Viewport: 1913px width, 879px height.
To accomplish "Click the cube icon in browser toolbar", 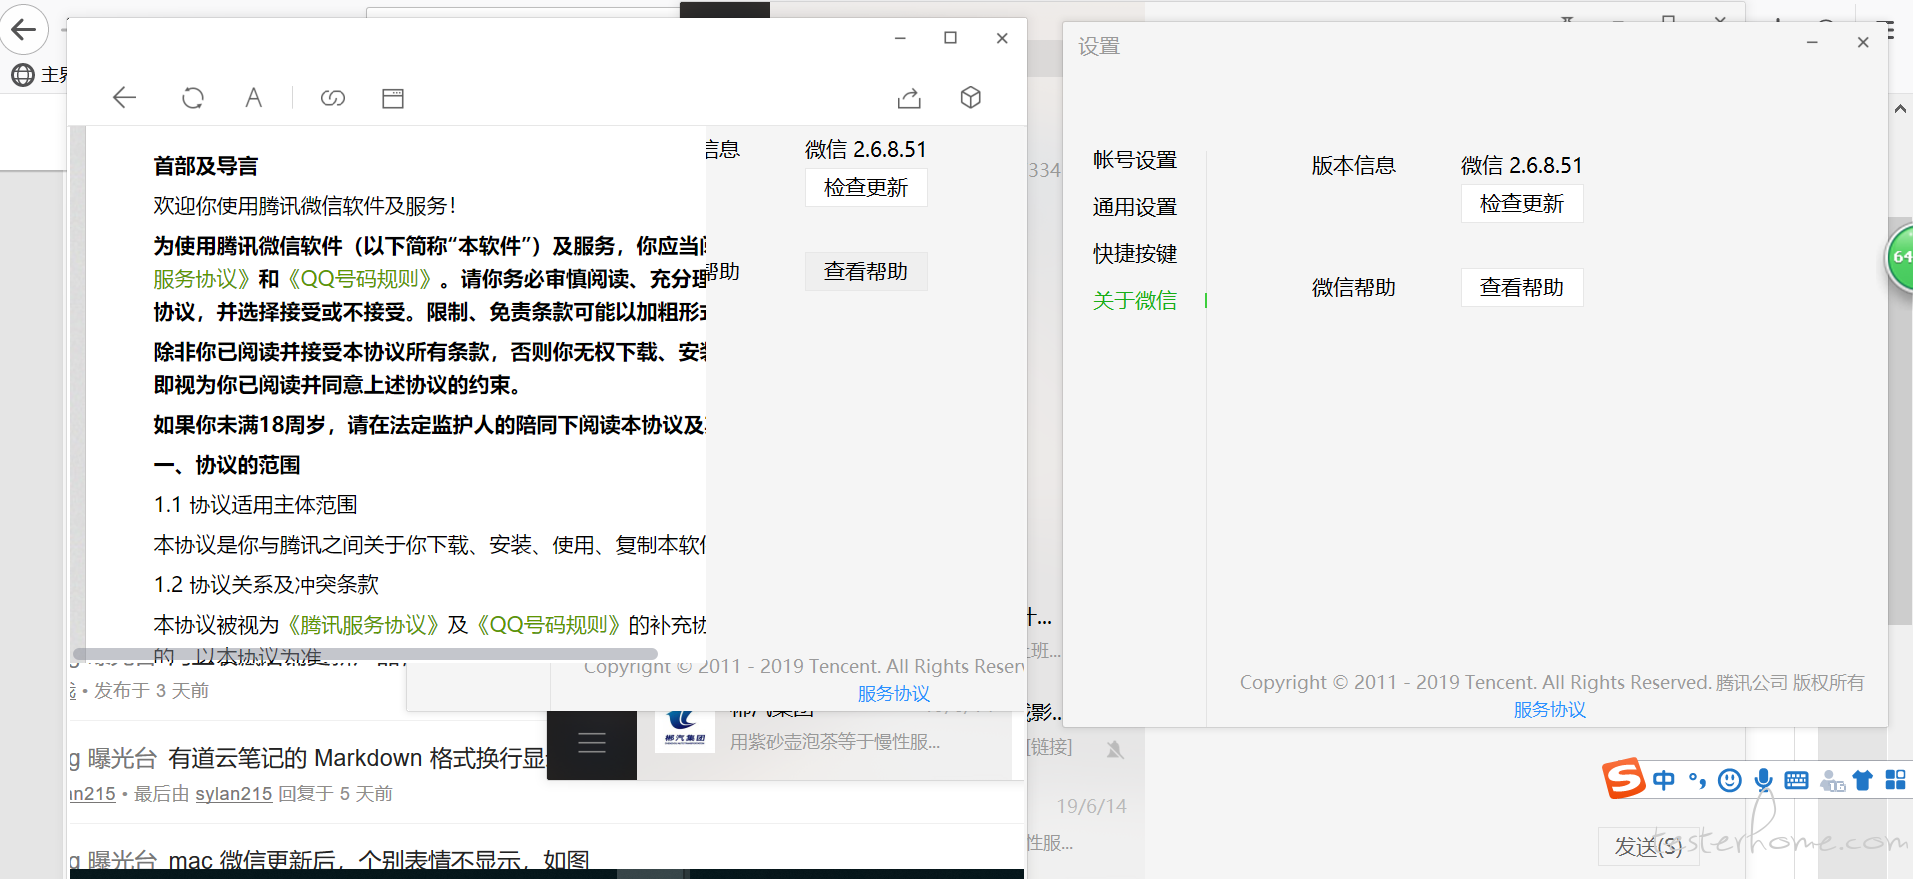I will (x=970, y=97).
